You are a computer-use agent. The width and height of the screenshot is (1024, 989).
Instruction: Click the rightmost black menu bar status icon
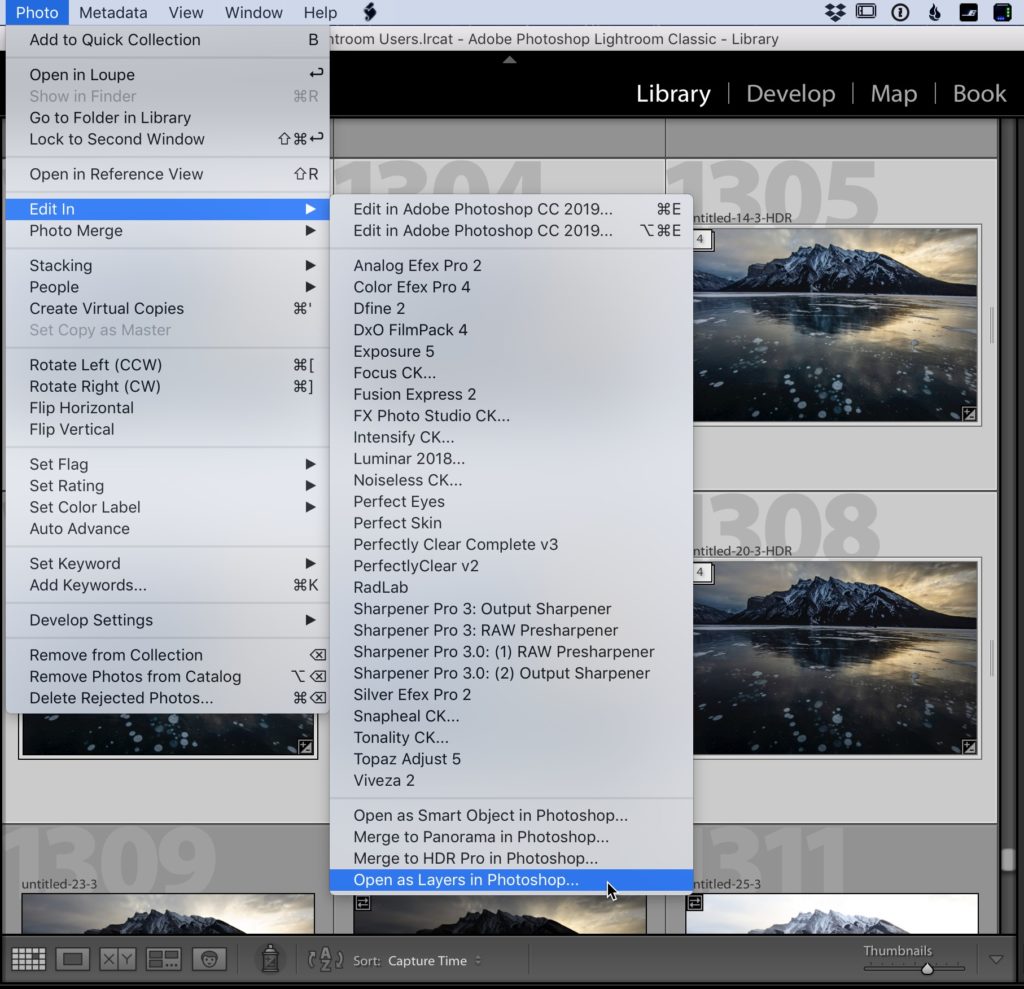point(1002,12)
